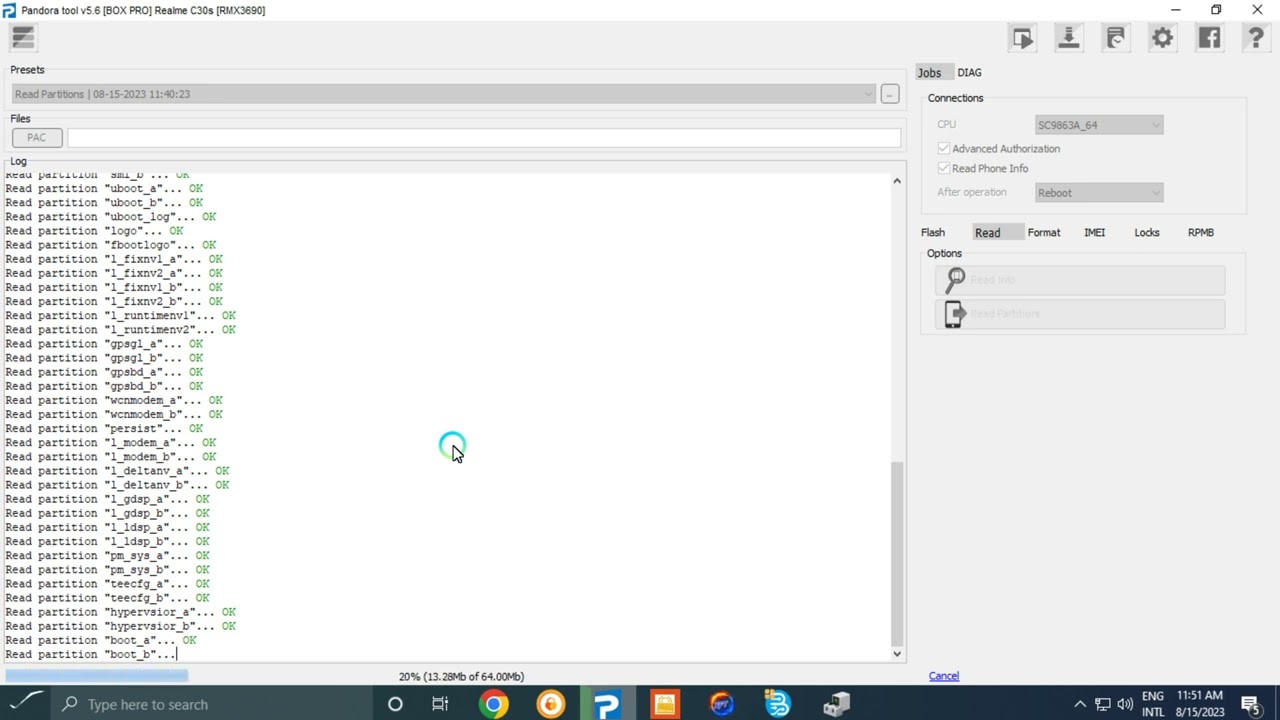Open the Facebook page icon
Screen dimensions: 1280x720
point(1209,38)
